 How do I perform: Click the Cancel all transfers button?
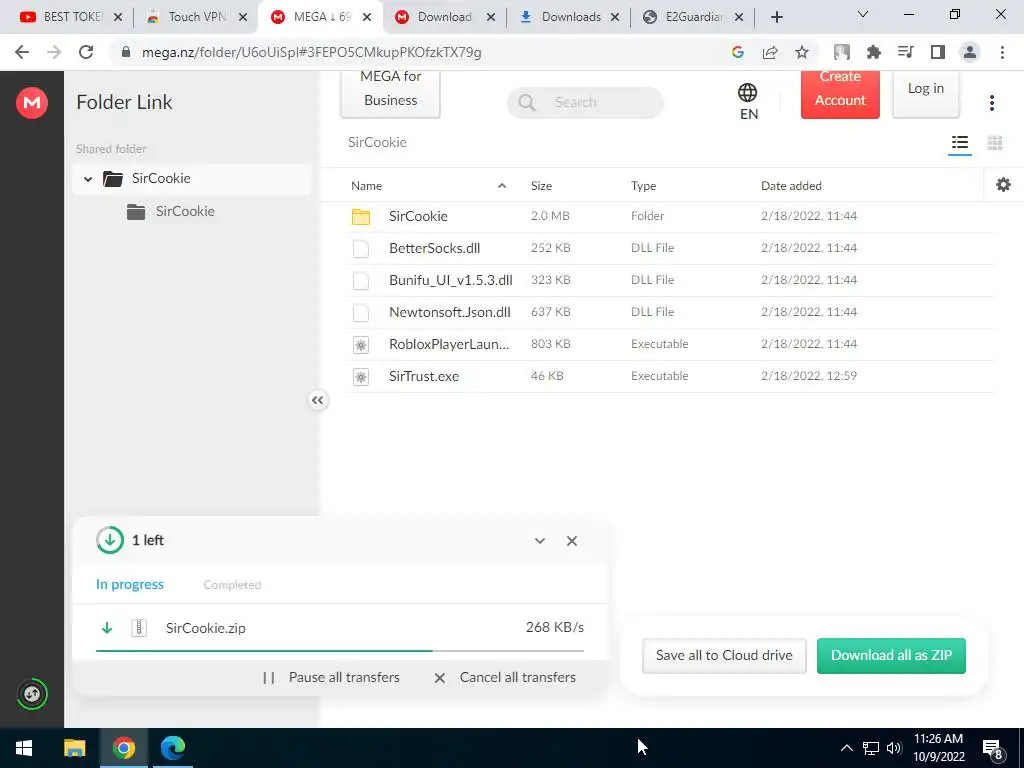click(x=505, y=677)
